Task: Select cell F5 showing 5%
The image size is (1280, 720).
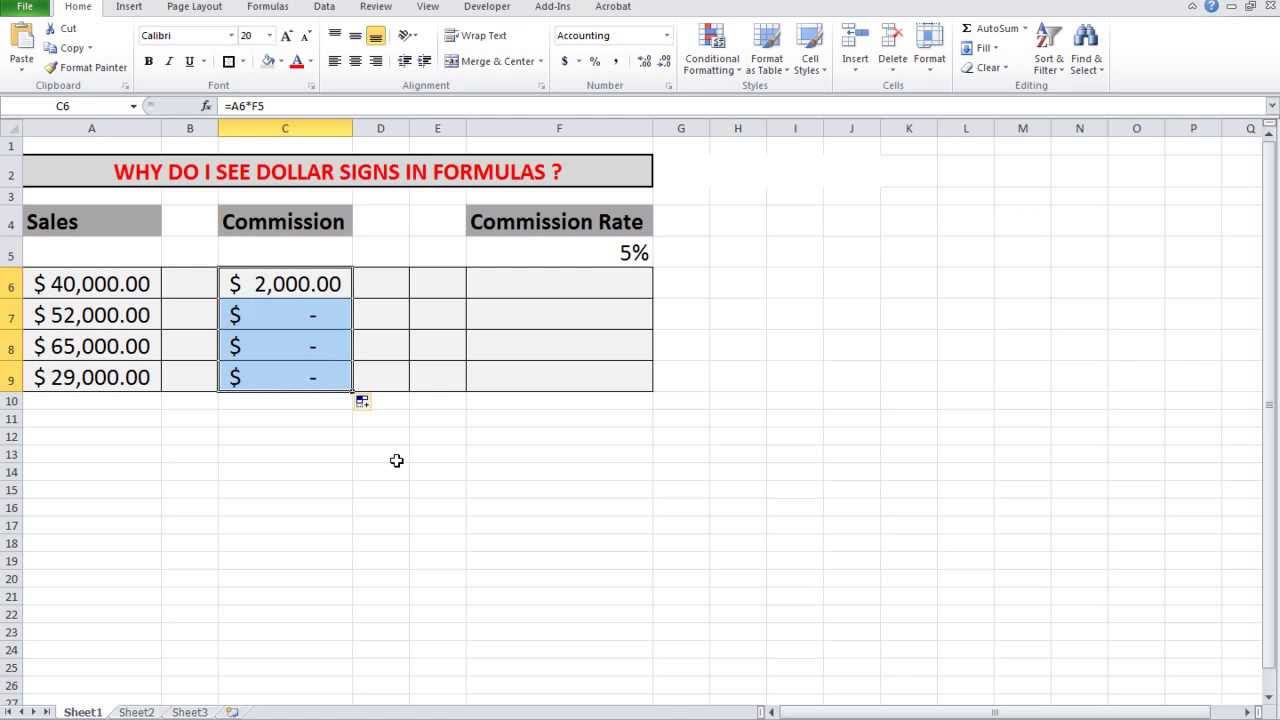Action: tap(559, 253)
